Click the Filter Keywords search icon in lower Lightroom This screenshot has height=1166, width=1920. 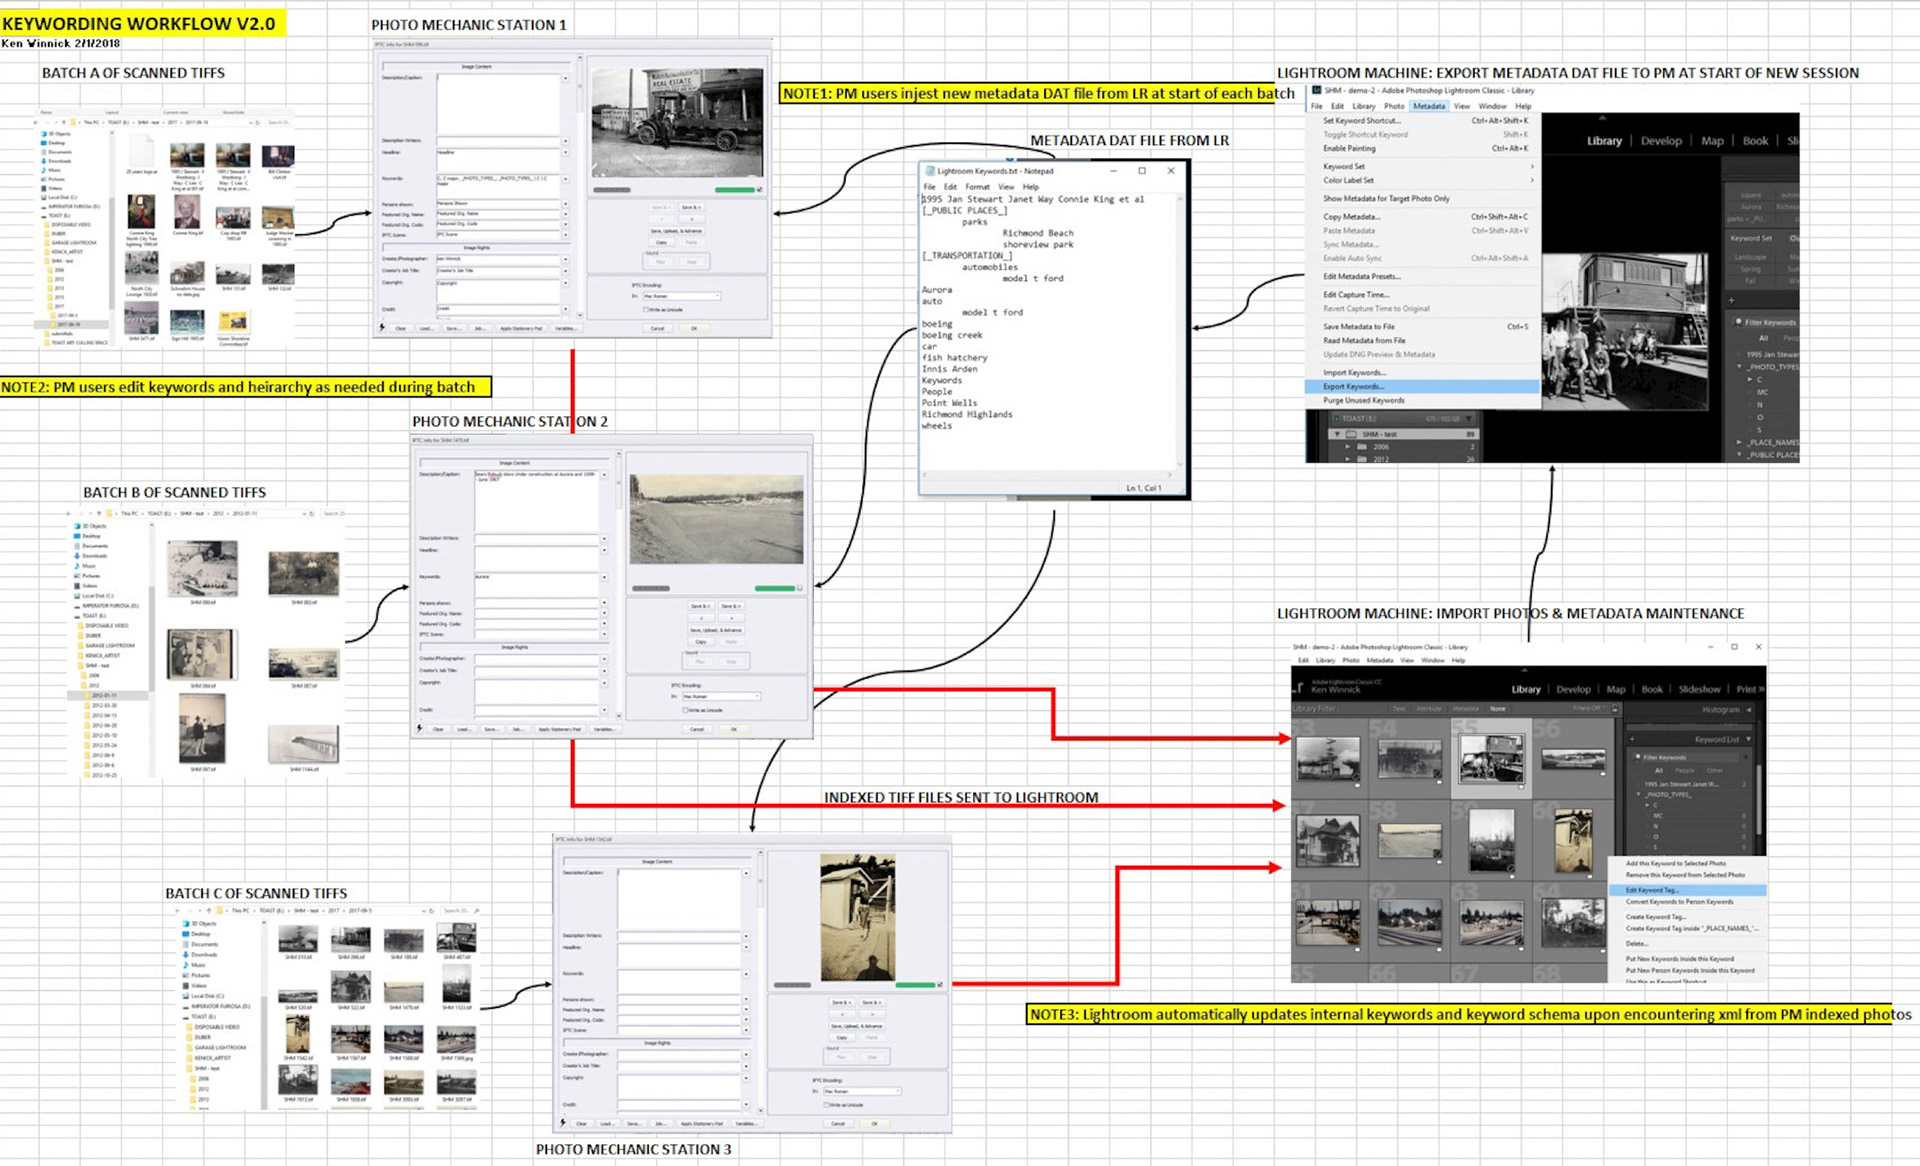[x=1638, y=757]
